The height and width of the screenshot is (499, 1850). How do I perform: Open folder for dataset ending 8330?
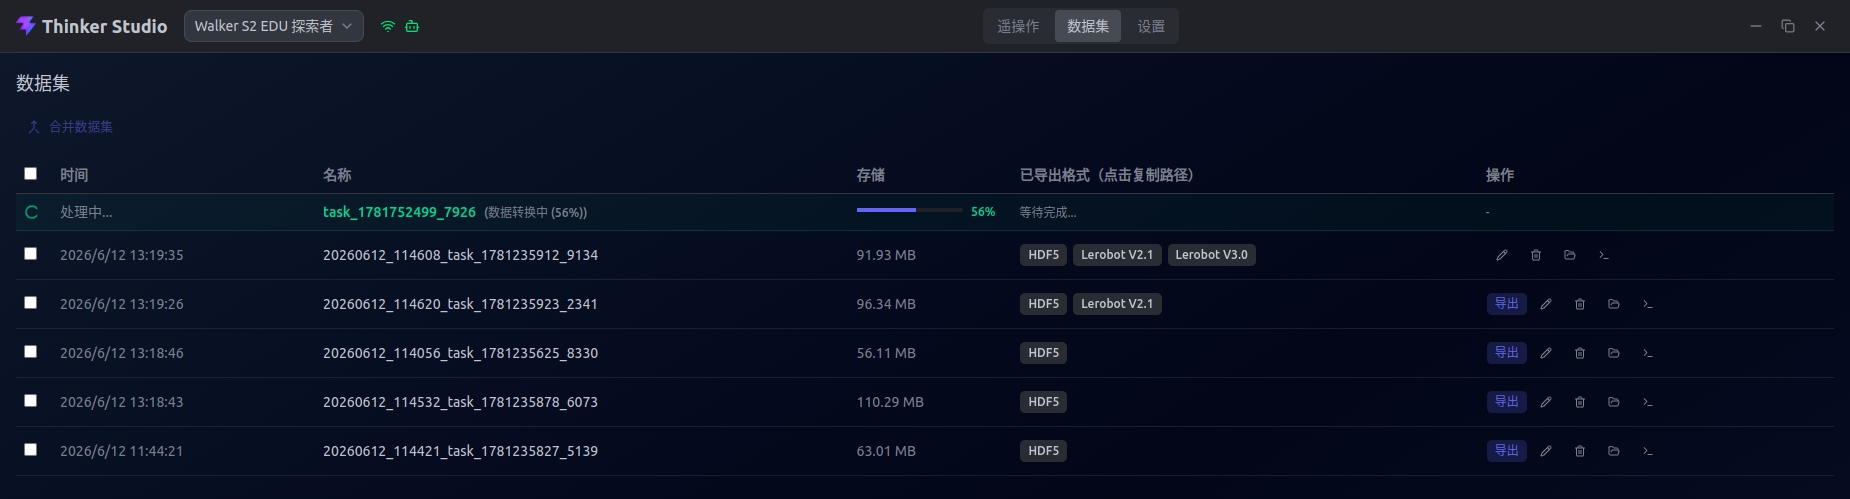[1614, 353]
